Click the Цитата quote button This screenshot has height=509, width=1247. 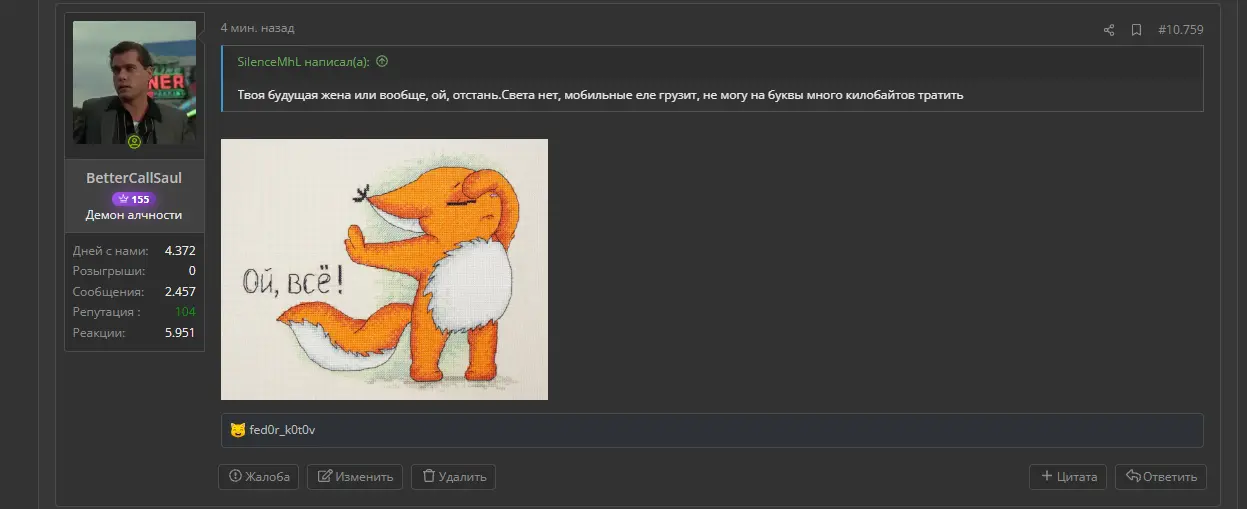point(1068,477)
